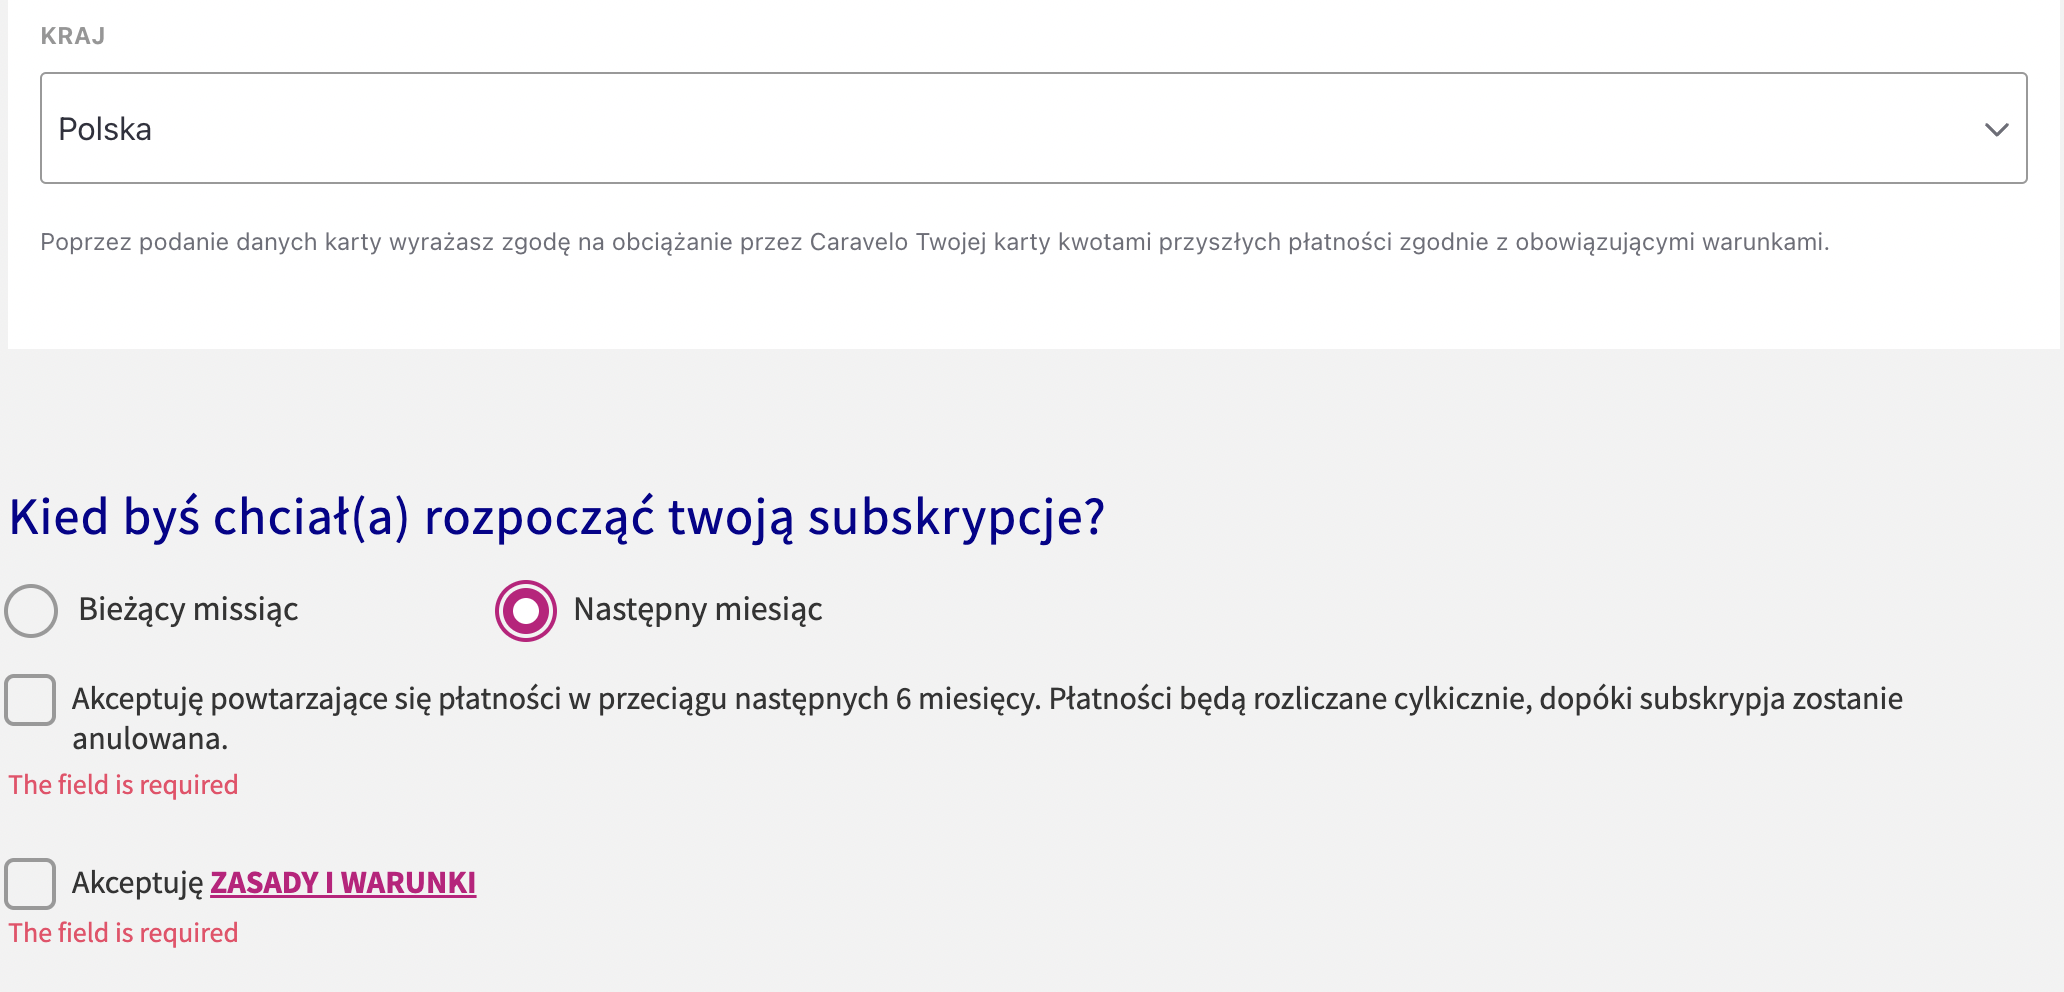
Task: Click the KRAJ field label
Action: coord(73,36)
